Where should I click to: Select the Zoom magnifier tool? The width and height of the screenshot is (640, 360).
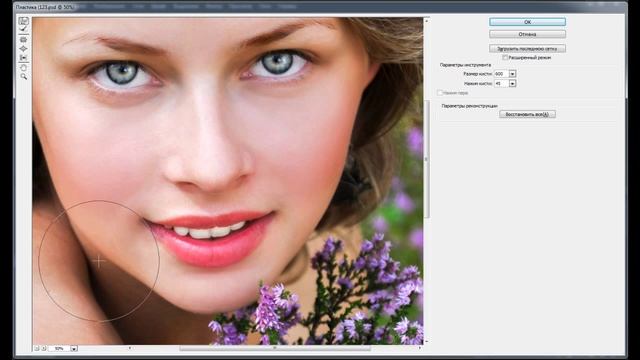click(23, 76)
